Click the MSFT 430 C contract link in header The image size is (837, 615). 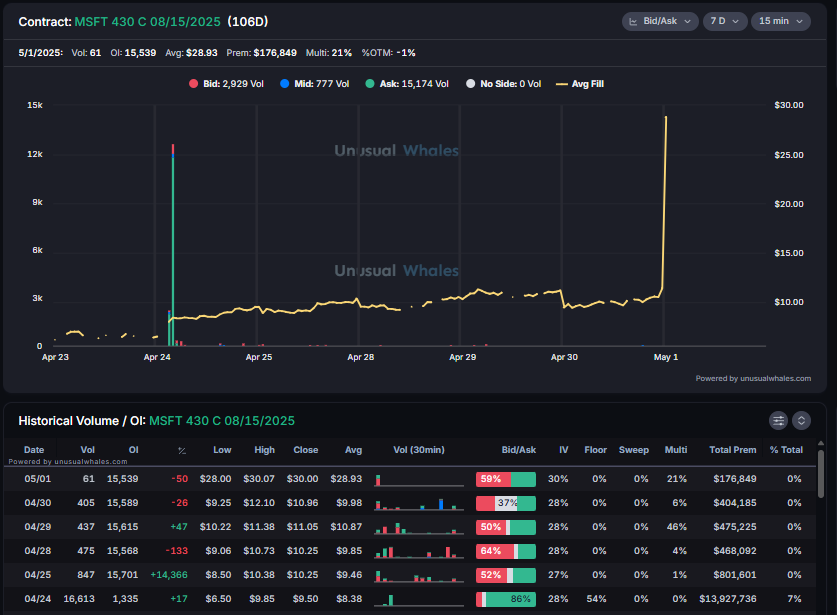click(147, 22)
